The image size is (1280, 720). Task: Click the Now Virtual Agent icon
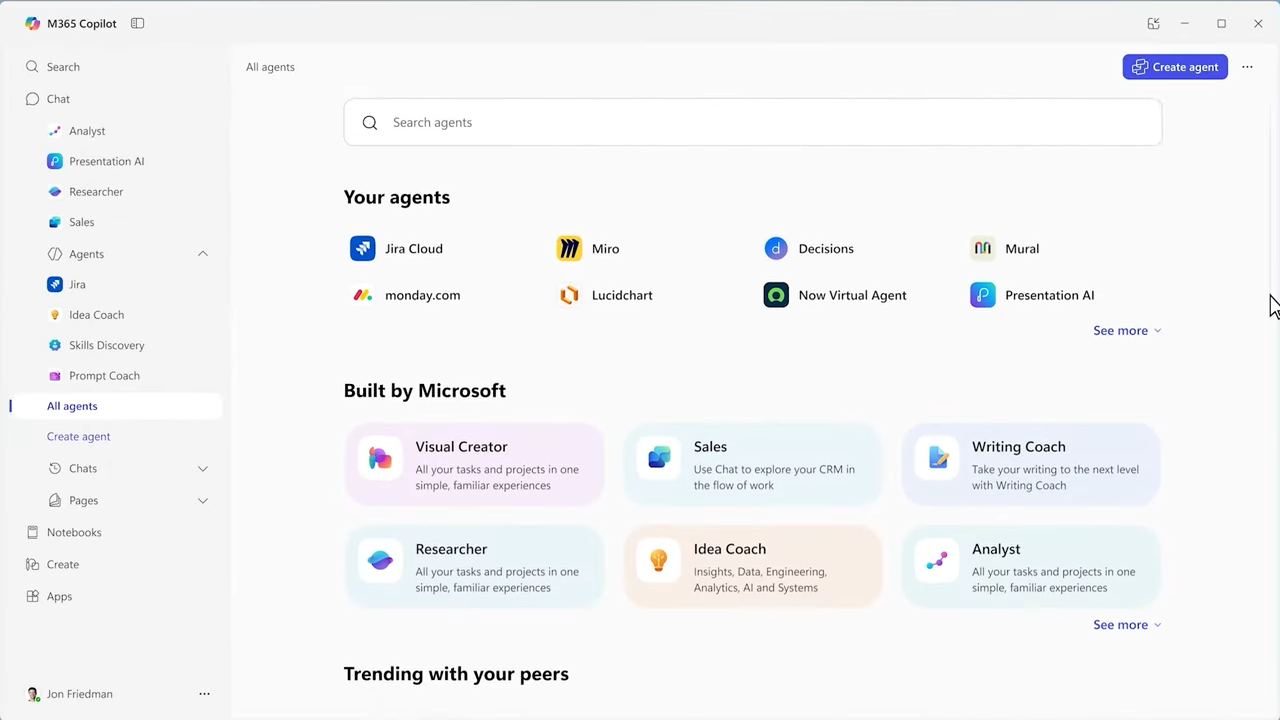[776, 295]
